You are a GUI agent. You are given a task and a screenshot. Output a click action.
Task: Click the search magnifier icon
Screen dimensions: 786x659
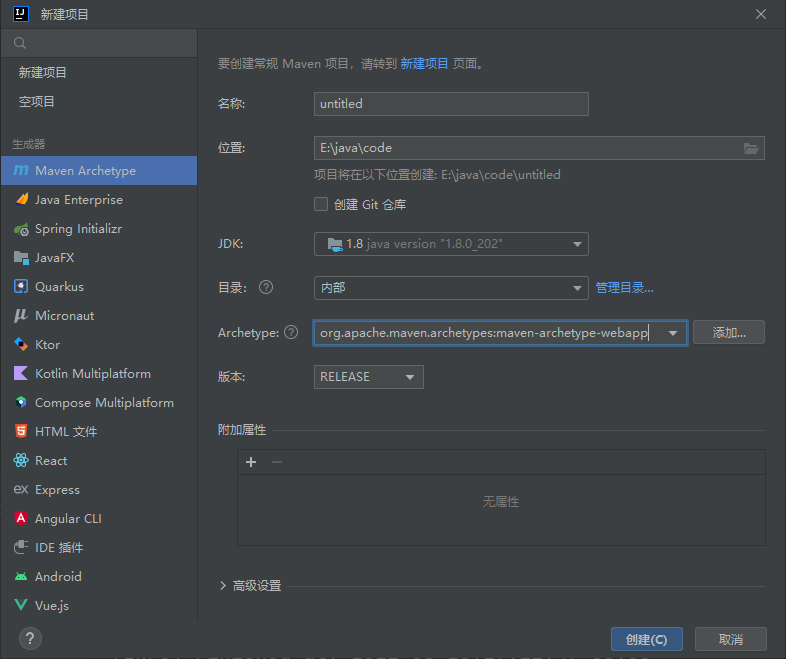click(x=20, y=43)
